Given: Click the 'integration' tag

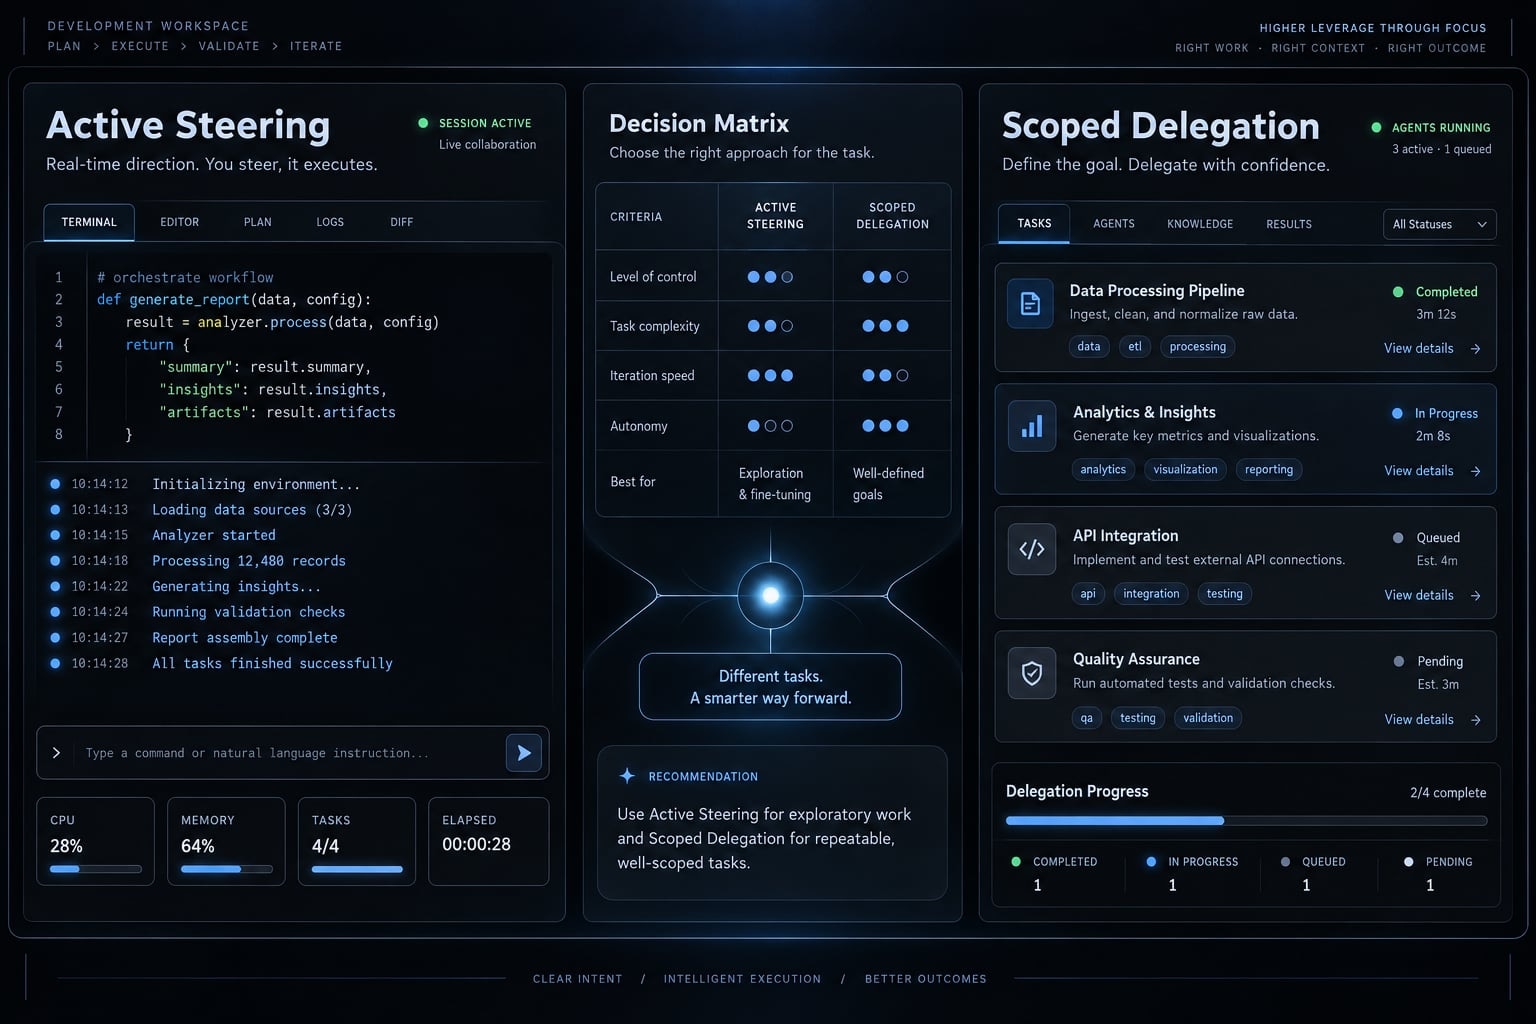Looking at the screenshot, I should pyautogui.click(x=1151, y=594).
